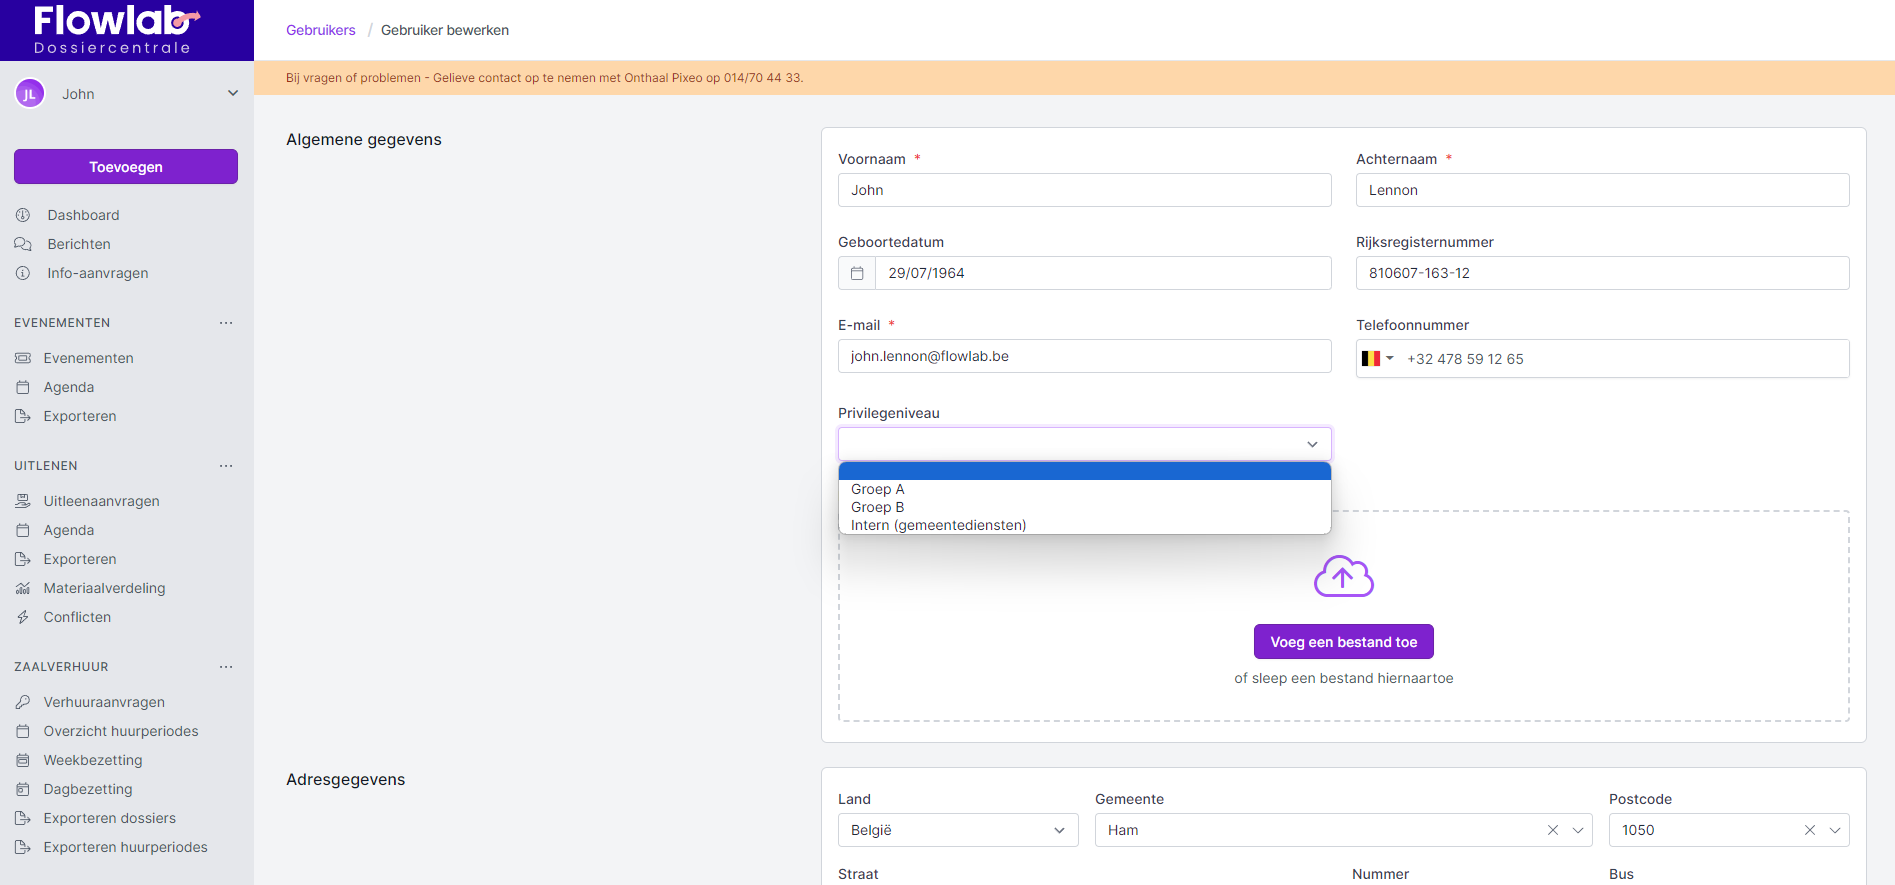This screenshot has width=1895, height=885.
Task: Click the Voeg een bestand toe button
Action: tap(1343, 642)
